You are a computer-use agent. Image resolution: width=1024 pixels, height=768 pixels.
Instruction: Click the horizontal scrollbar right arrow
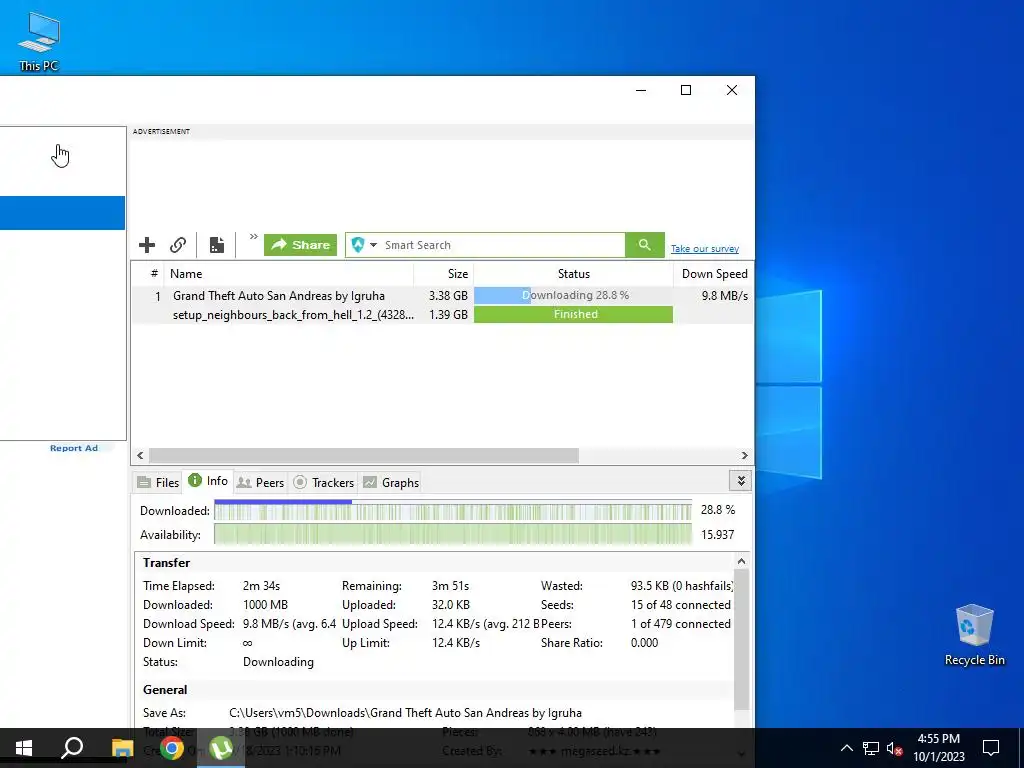[744, 455]
